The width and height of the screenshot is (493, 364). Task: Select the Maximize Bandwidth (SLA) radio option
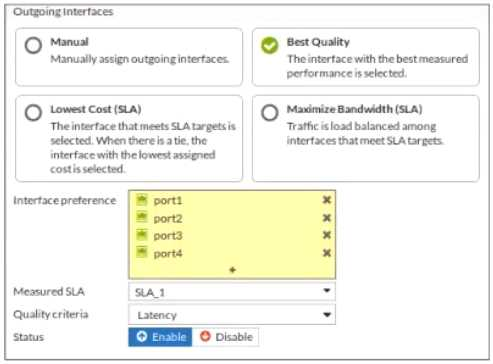click(270, 113)
